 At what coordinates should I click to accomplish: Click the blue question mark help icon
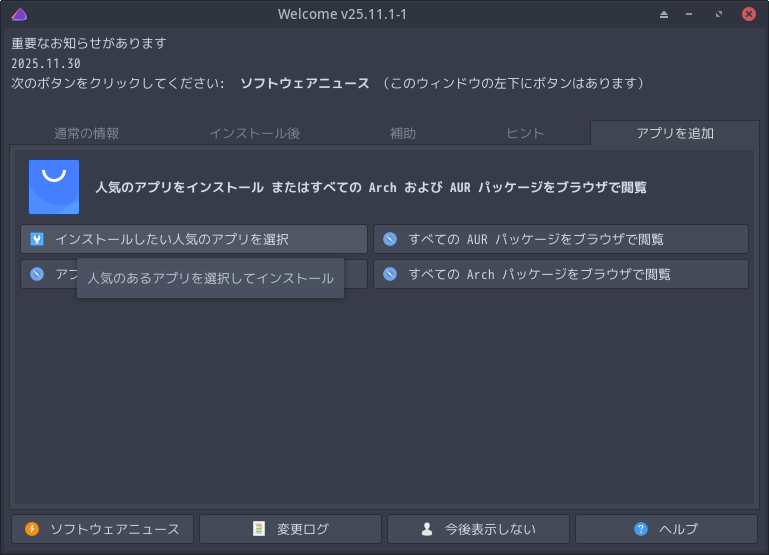click(641, 529)
